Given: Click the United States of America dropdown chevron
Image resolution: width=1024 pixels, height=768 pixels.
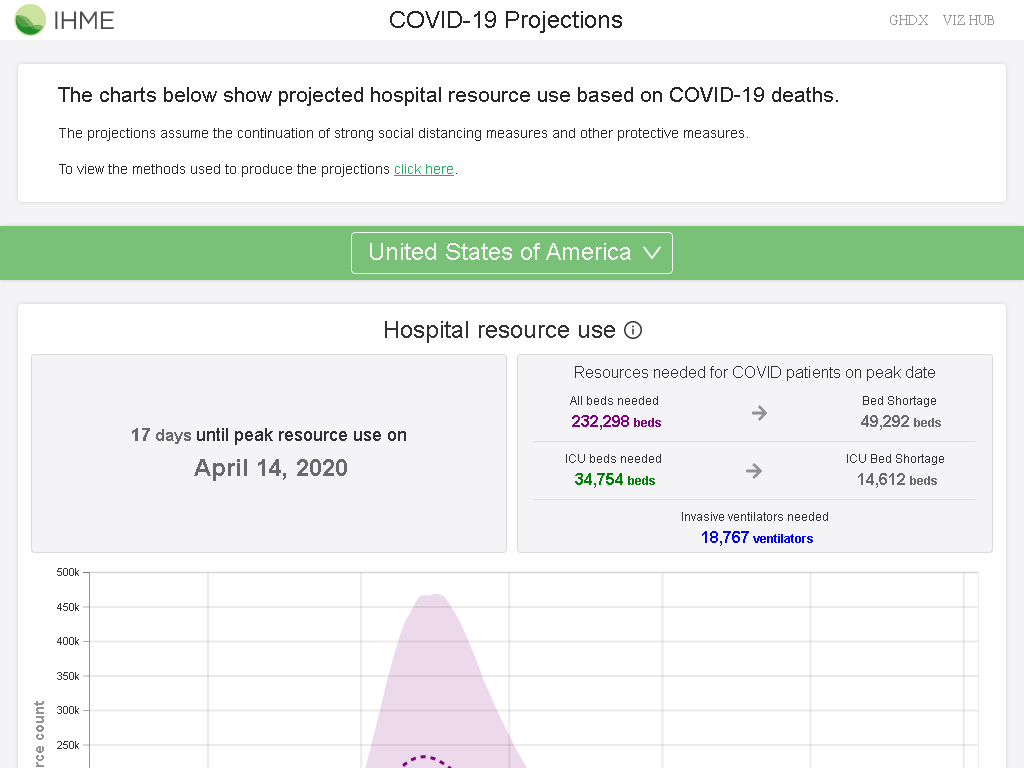Looking at the screenshot, I should tap(652, 253).
